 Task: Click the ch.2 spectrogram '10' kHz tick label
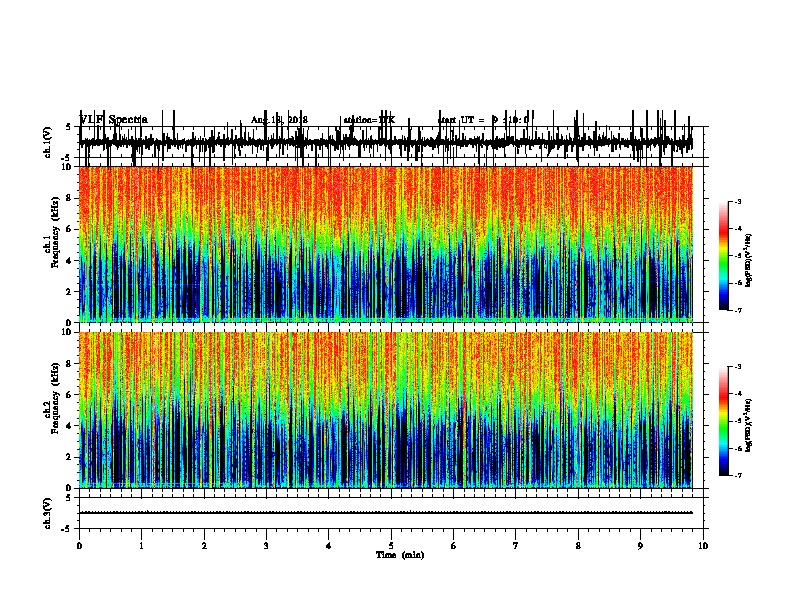67,332
